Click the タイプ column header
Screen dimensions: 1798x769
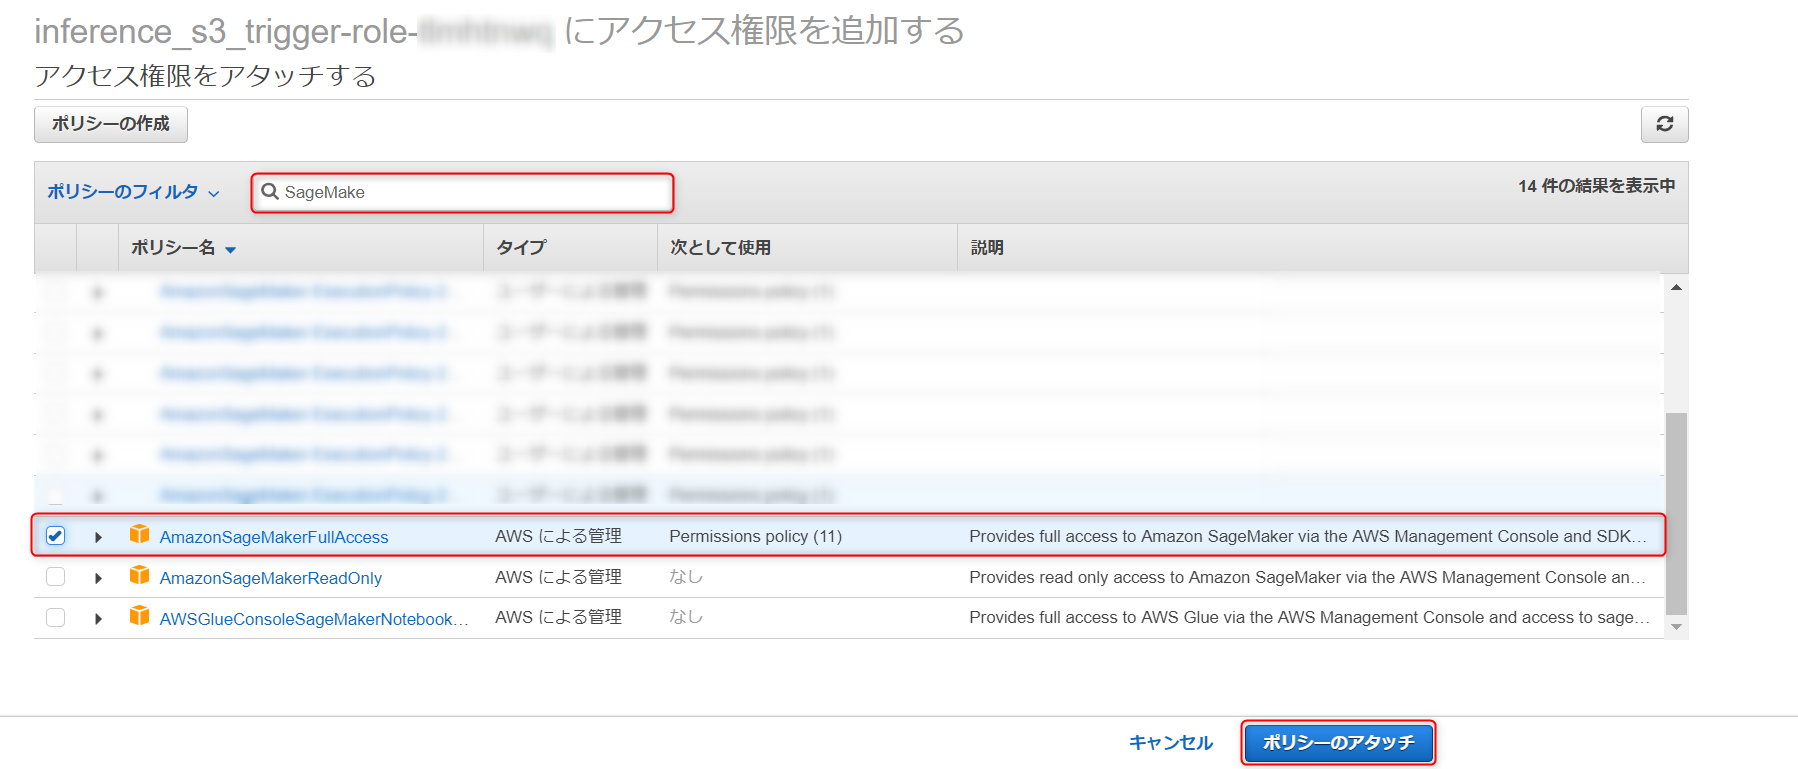(x=521, y=248)
